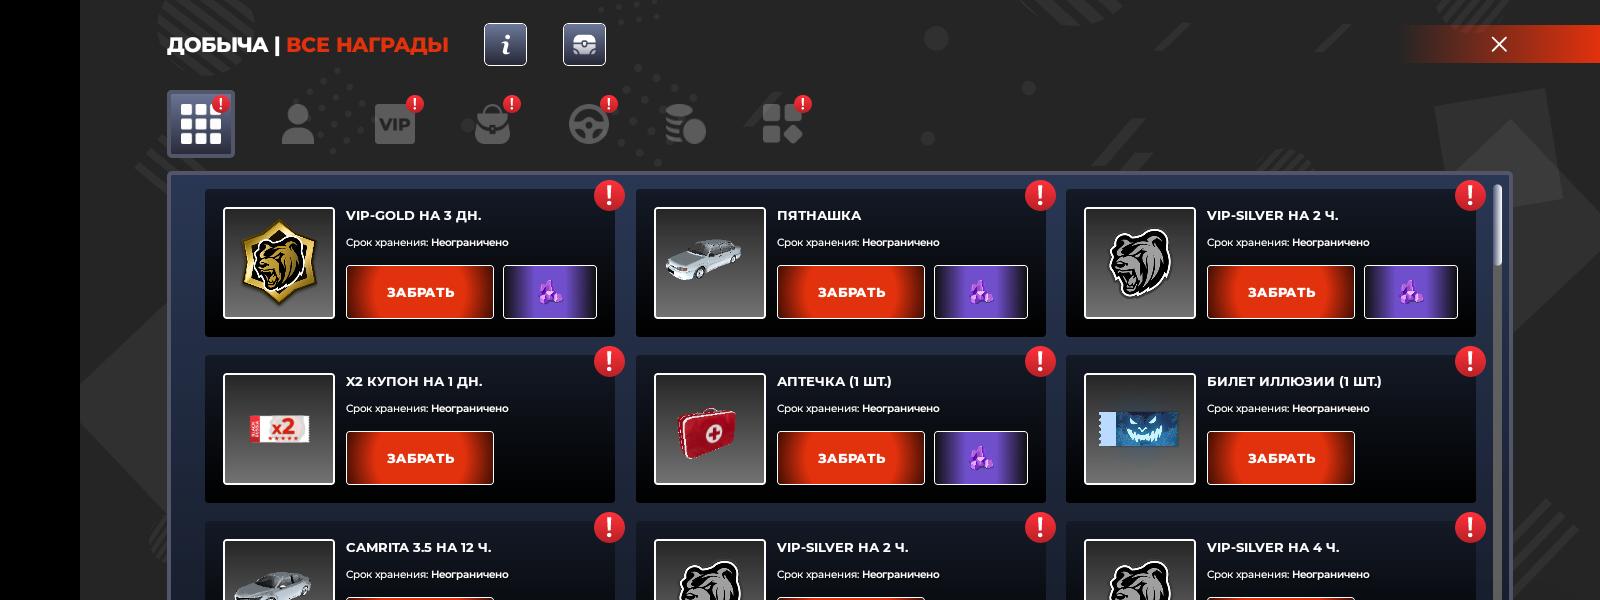Click the rewards list vertical scrollbar

(1497, 225)
